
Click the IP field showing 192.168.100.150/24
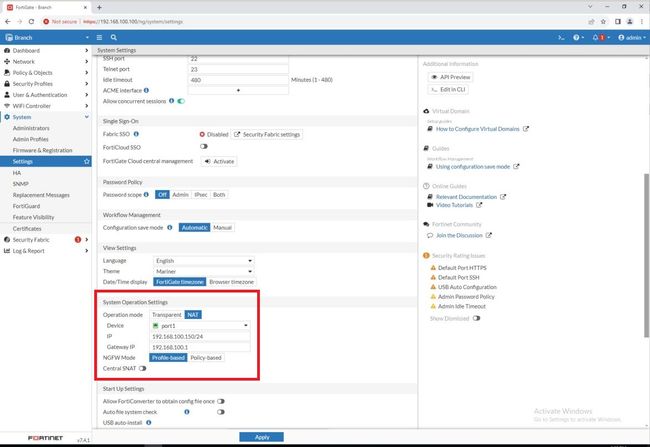[200, 336]
